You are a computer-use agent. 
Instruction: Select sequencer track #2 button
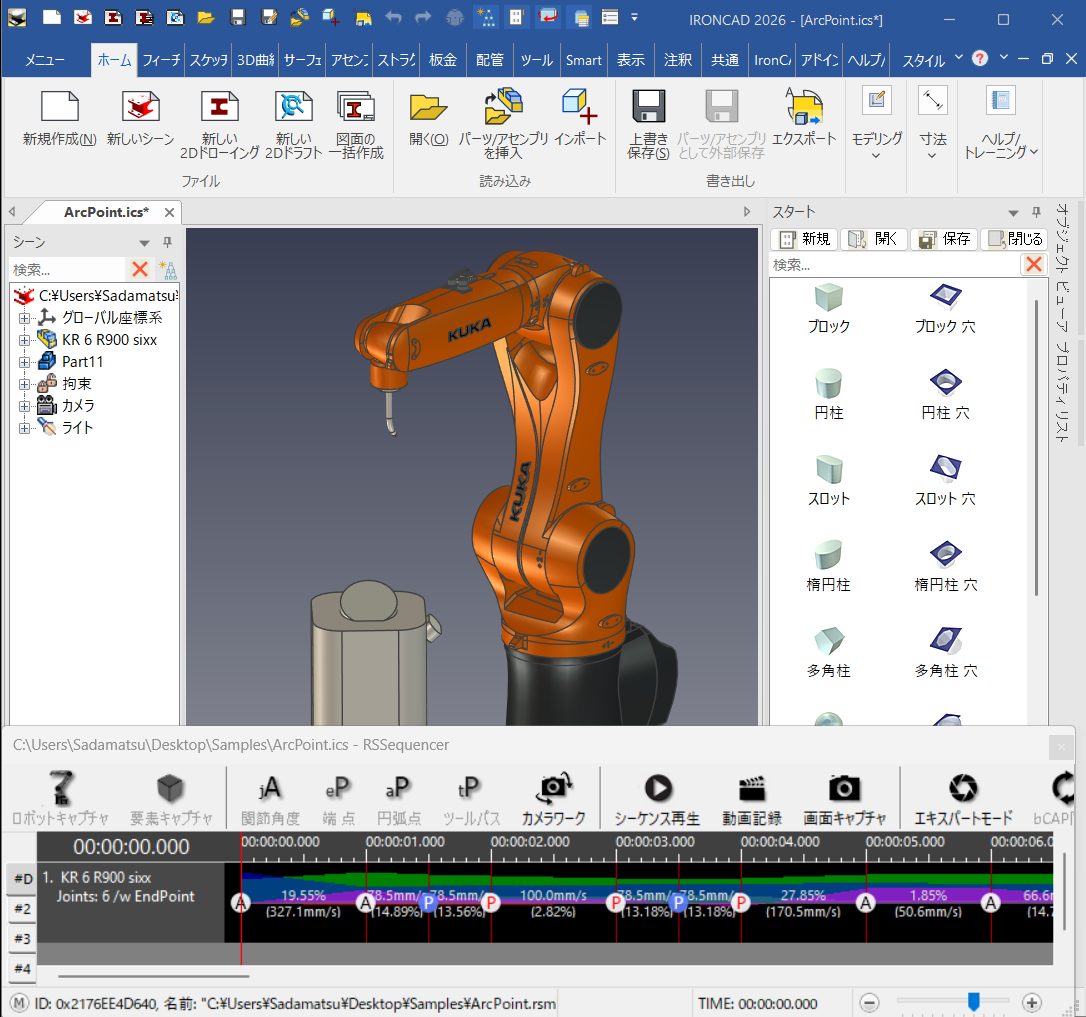point(22,909)
